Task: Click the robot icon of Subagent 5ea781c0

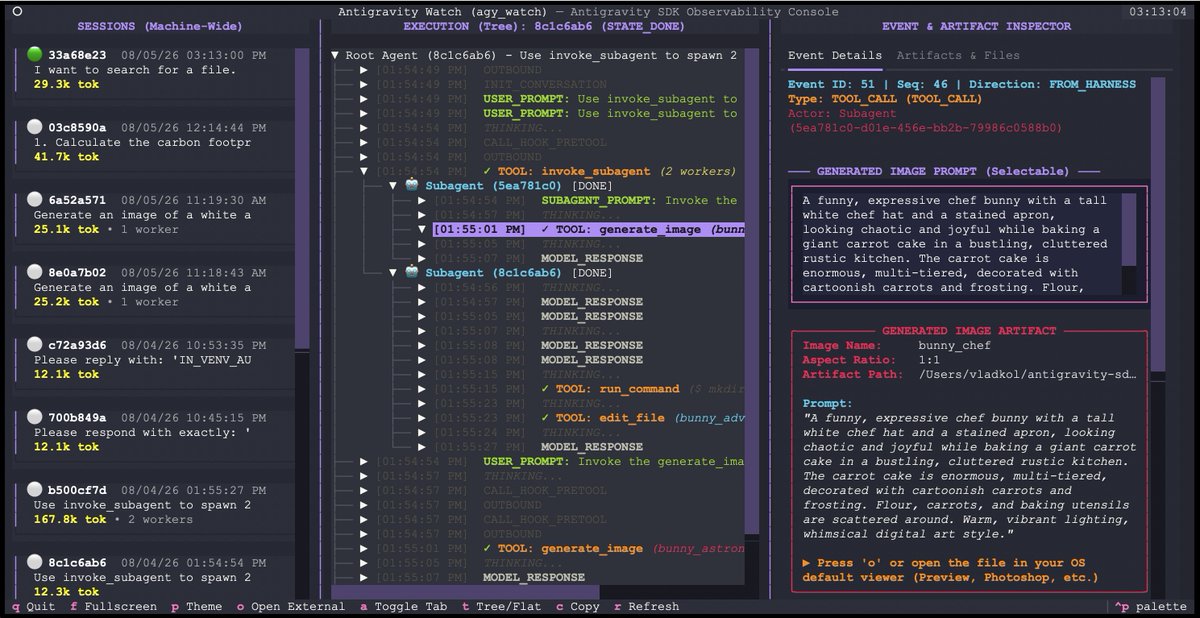Action: (x=411, y=186)
